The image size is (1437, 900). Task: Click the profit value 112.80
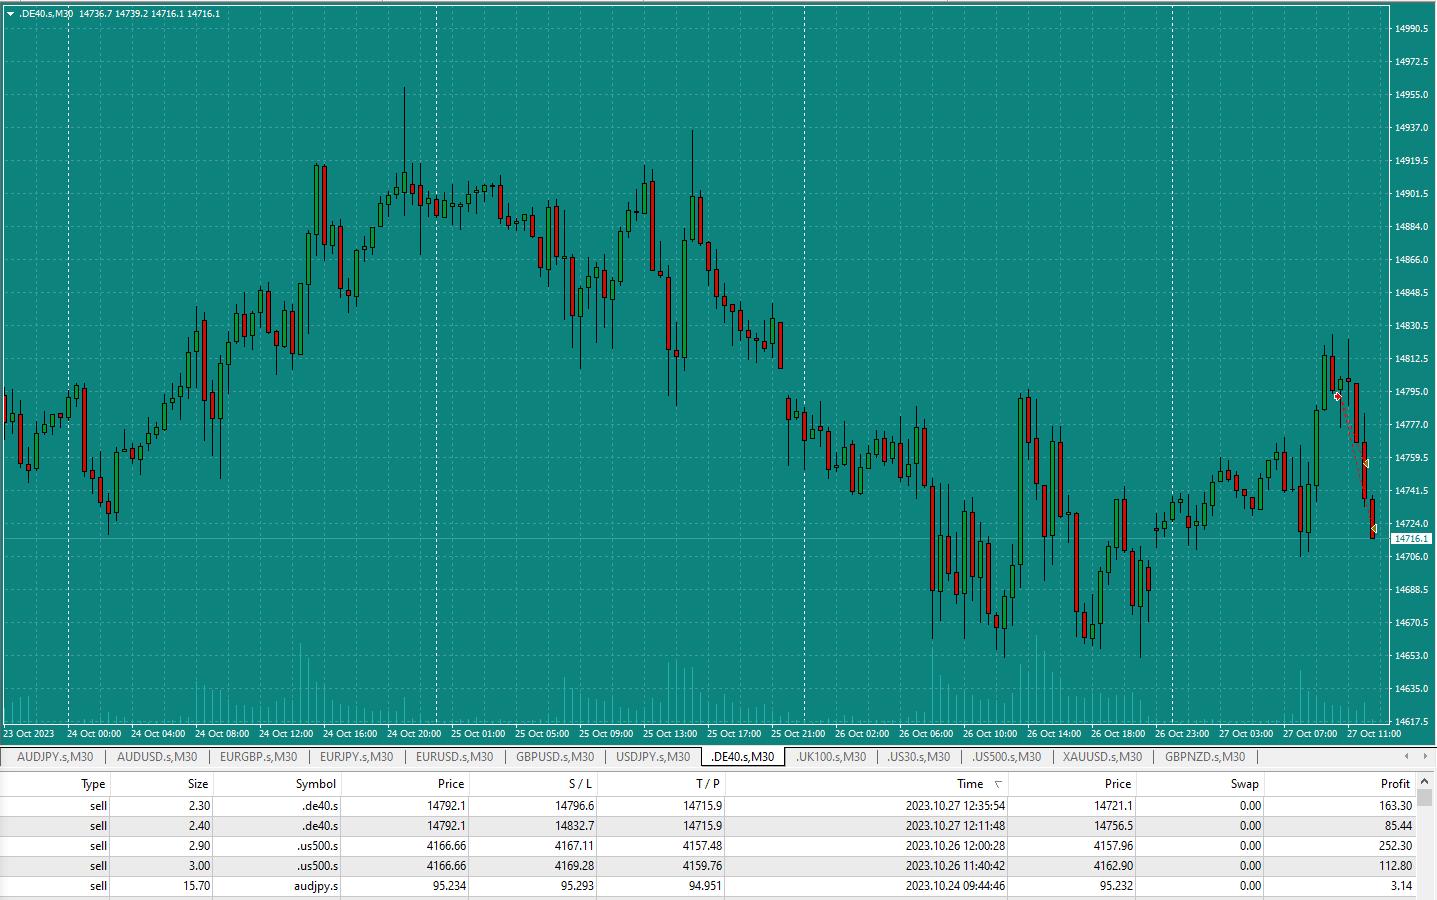tap(1395, 866)
